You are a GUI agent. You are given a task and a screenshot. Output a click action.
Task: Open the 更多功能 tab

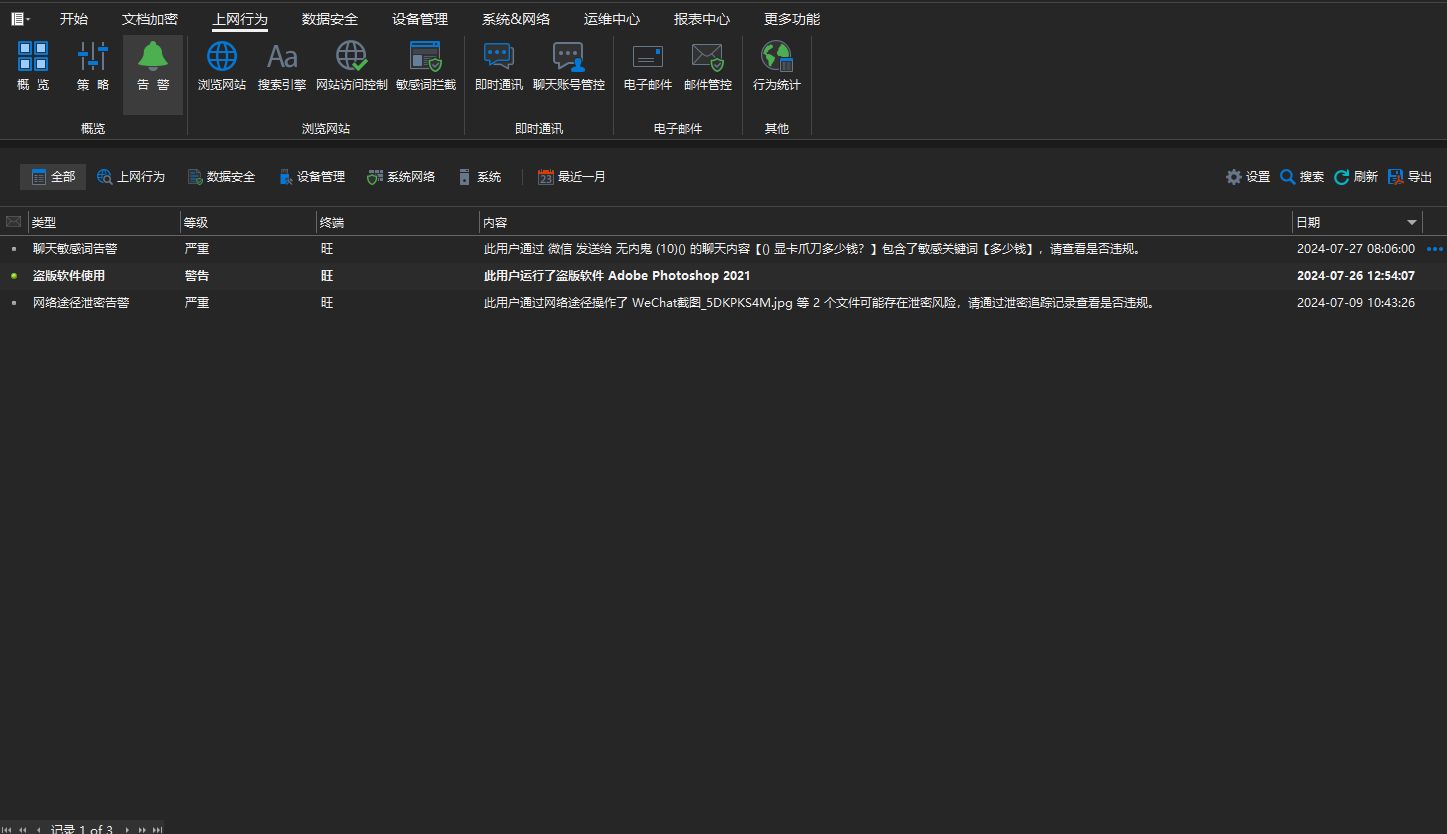[792, 19]
